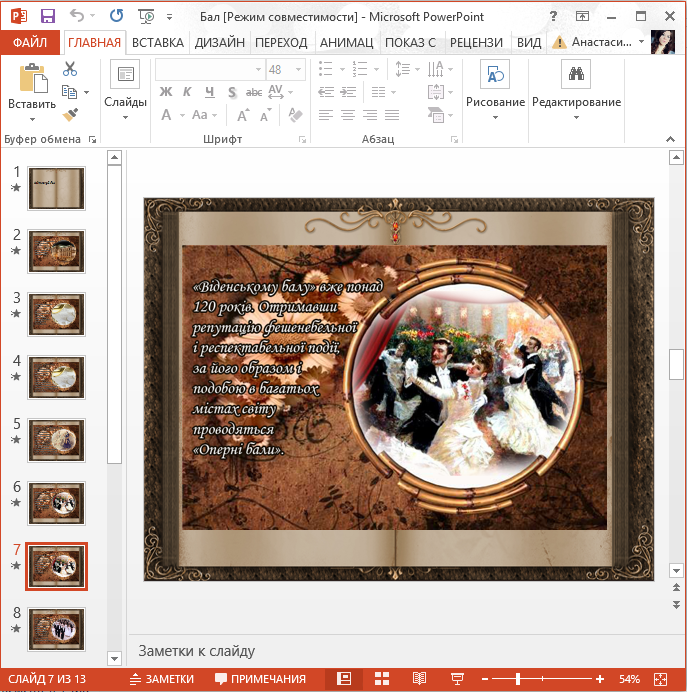The image size is (687, 692).
Task: Open the ПРИМЕЧАНИЯ comments pane
Action: (260, 679)
